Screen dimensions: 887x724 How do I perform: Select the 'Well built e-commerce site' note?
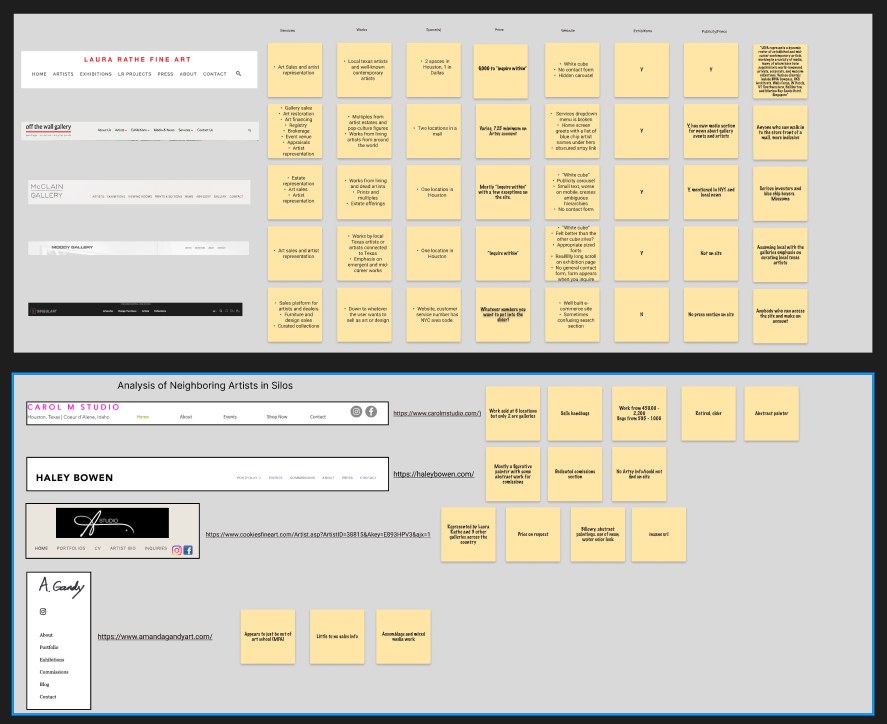tap(572, 314)
